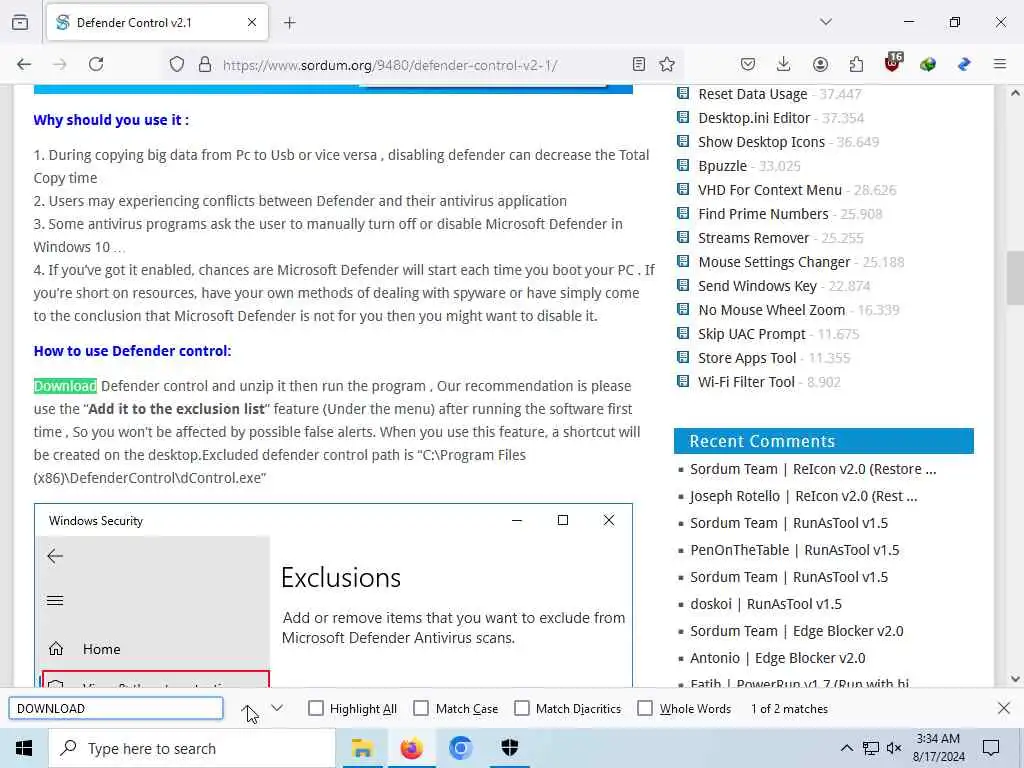
Task: Click the address bar URL
Action: [x=390, y=65]
